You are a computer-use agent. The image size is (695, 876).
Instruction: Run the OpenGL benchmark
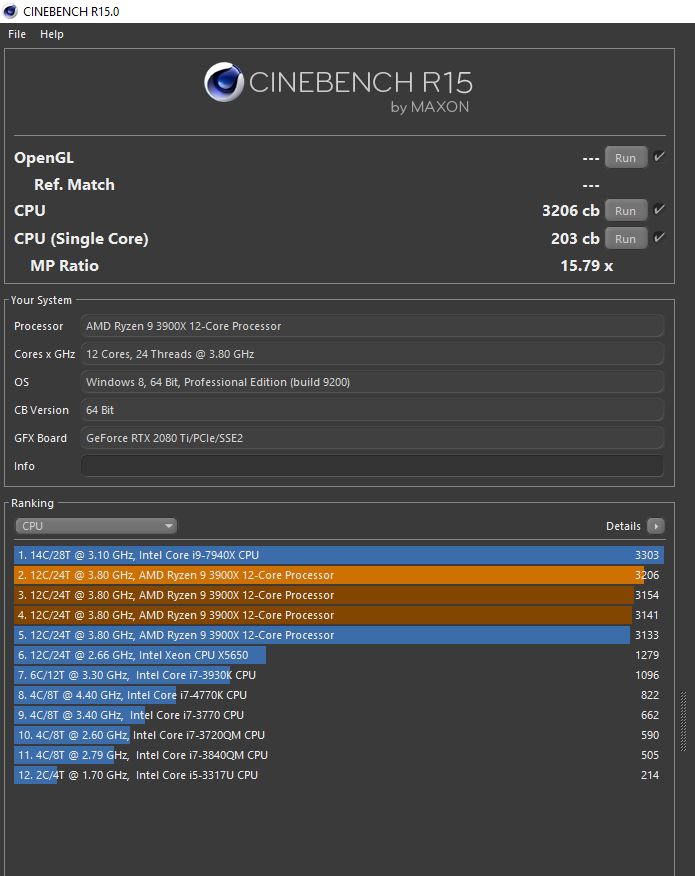(626, 158)
